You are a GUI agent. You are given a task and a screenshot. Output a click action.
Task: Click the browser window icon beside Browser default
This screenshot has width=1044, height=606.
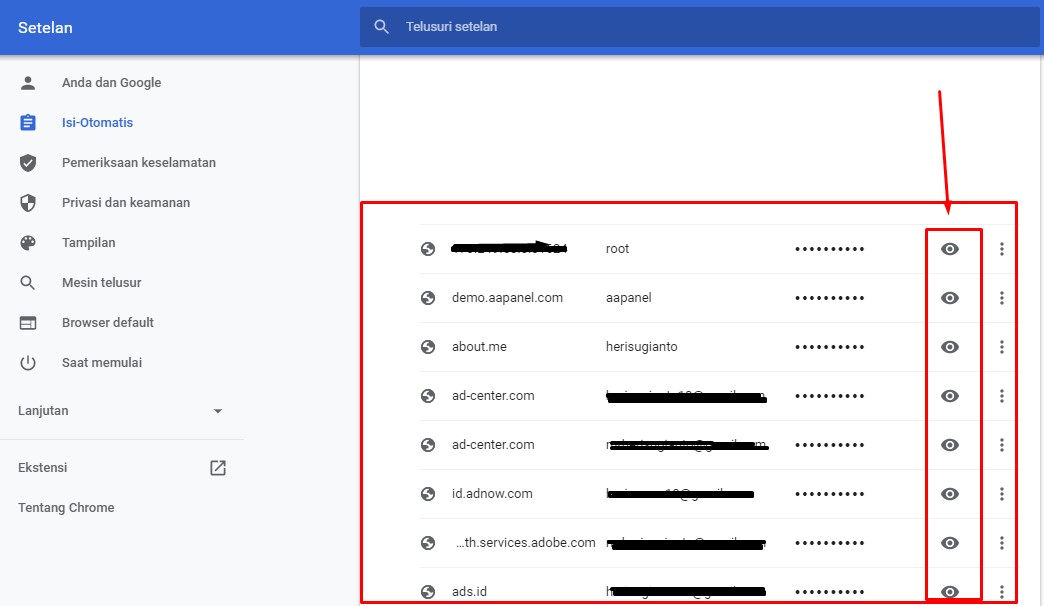tap(28, 323)
